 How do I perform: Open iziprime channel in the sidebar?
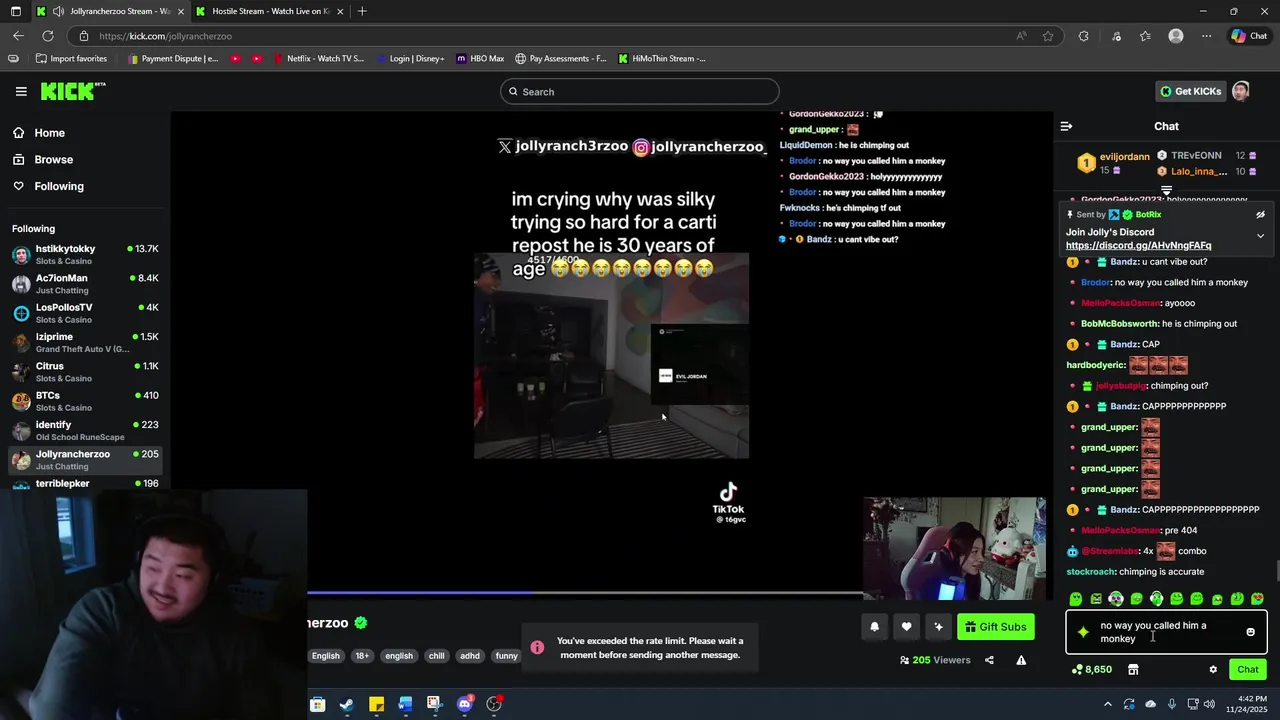pyautogui.click(x=85, y=342)
